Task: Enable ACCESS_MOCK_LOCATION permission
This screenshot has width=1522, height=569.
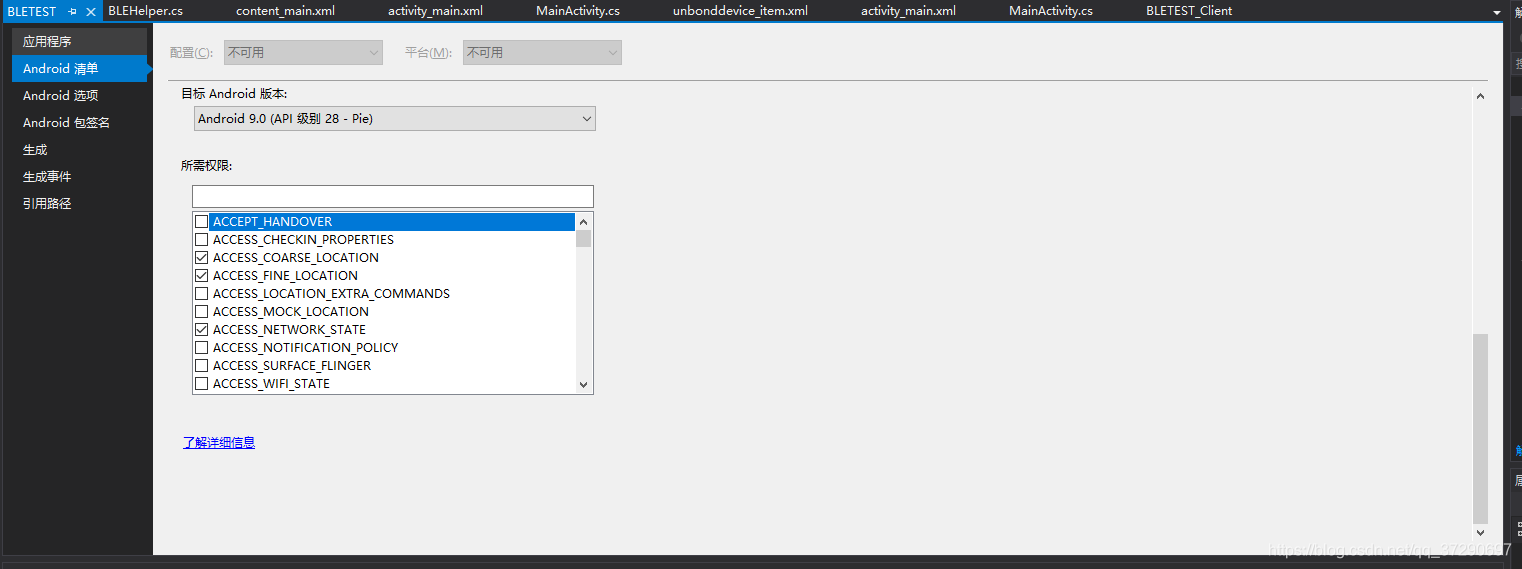Action: (x=201, y=311)
